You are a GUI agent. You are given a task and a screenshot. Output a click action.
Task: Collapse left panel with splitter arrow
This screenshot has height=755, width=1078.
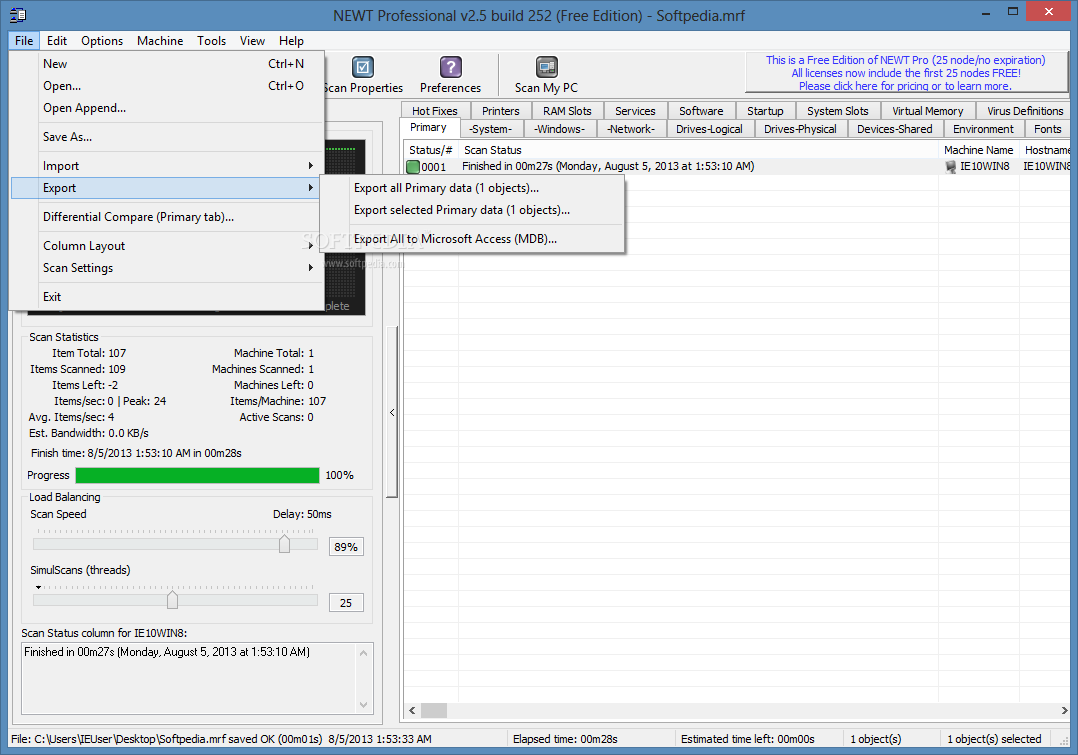click(392, 413)
